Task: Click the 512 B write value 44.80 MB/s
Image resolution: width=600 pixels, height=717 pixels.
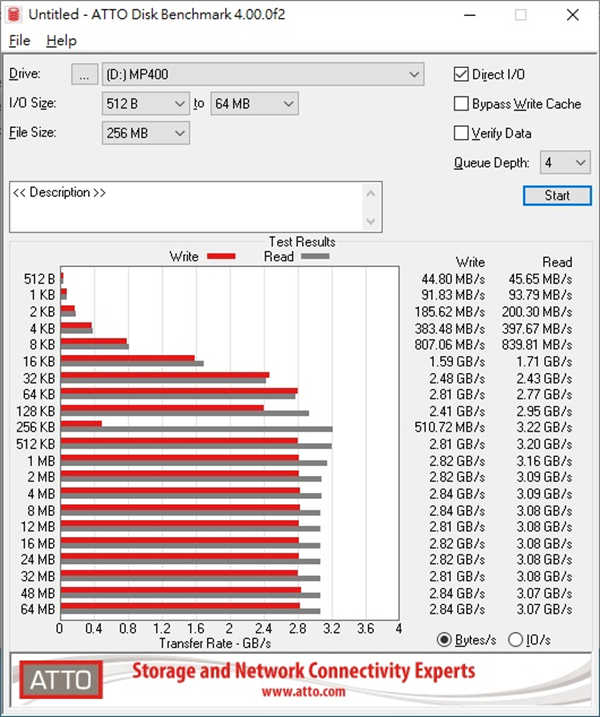Action: (x=453, y=279)
